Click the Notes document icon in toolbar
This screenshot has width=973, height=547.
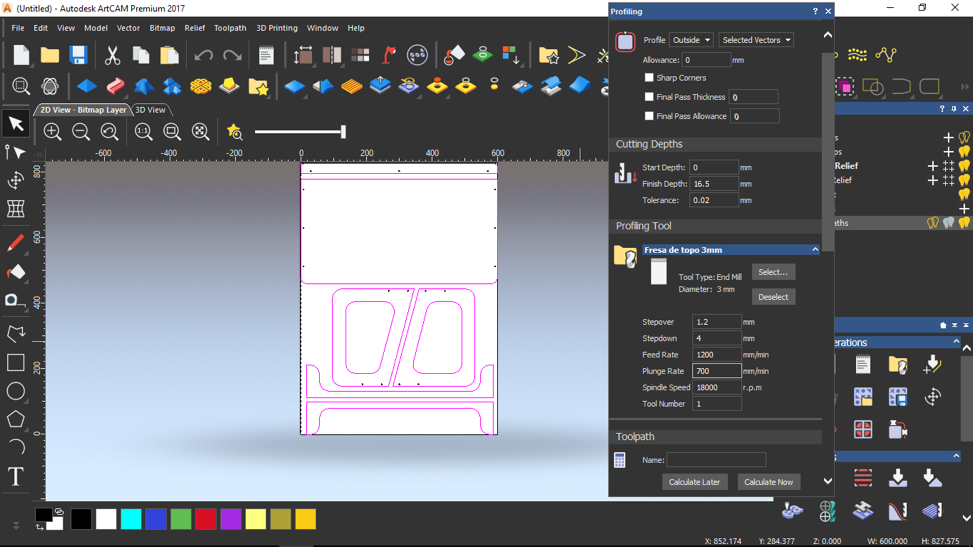tap(266, 55)
